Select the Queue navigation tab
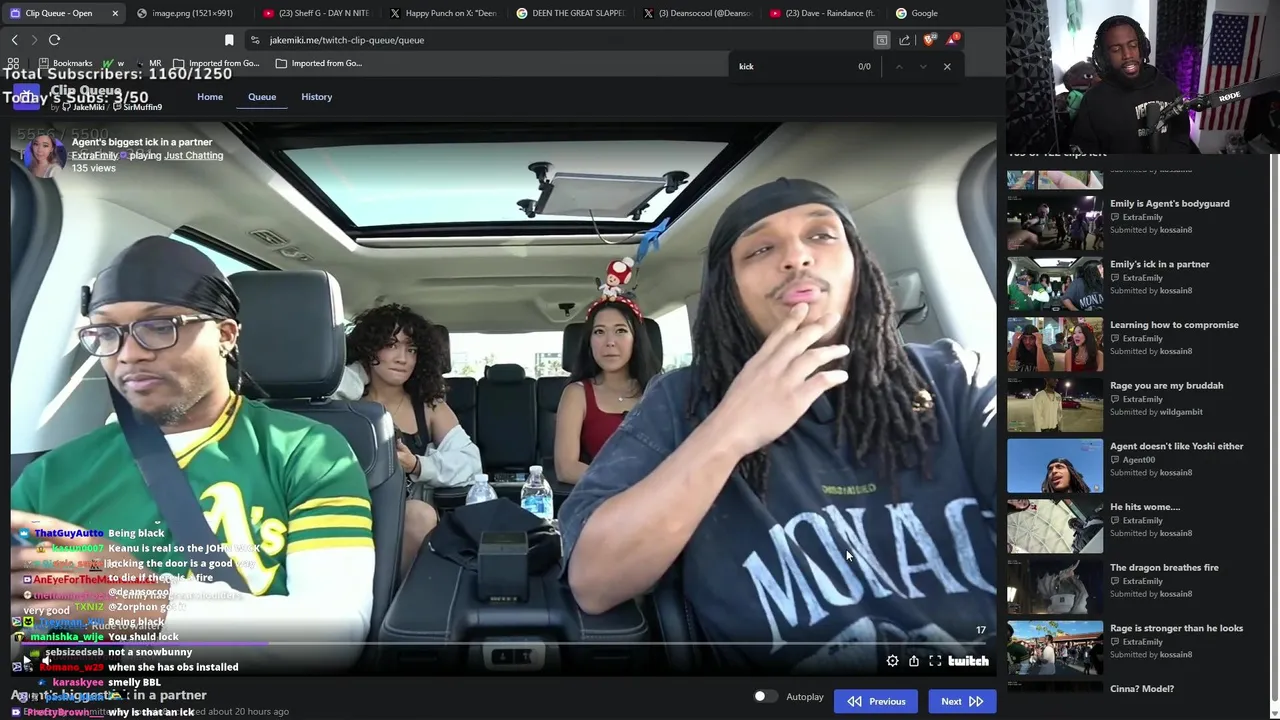Screen dimensions: 1280x720 click(262, 97)
